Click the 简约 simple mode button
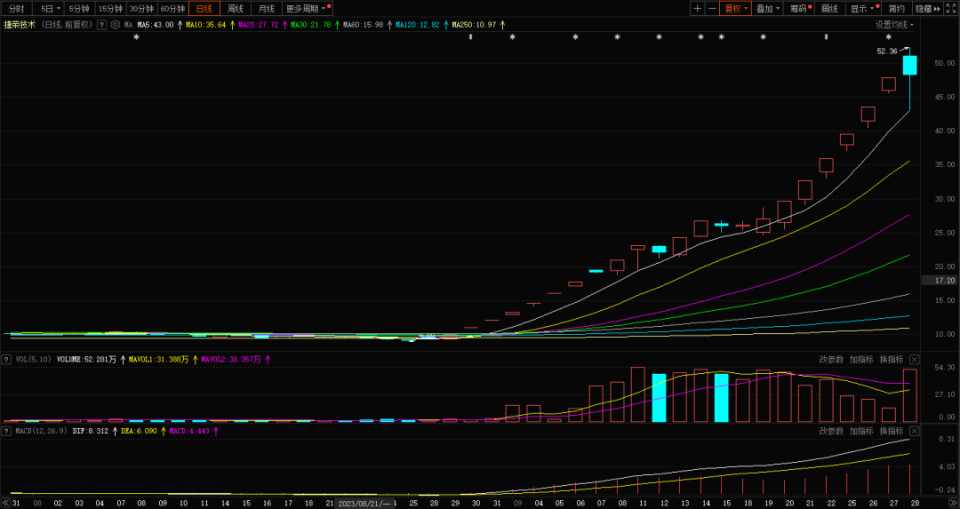 coord(896,9)
